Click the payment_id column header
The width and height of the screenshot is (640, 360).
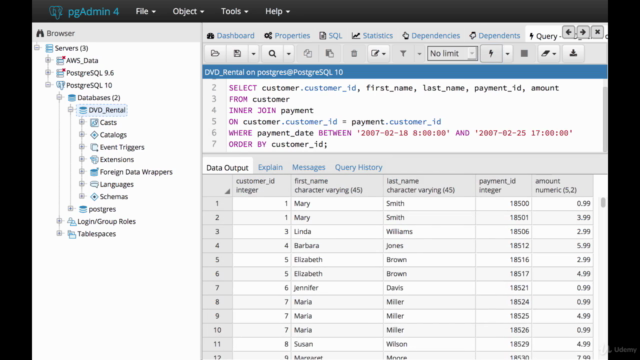coord(504,185)
